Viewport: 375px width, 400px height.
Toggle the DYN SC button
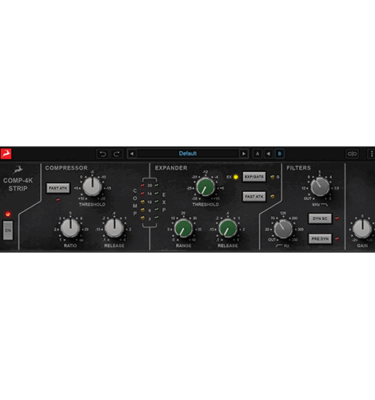[x=320, y=219]
